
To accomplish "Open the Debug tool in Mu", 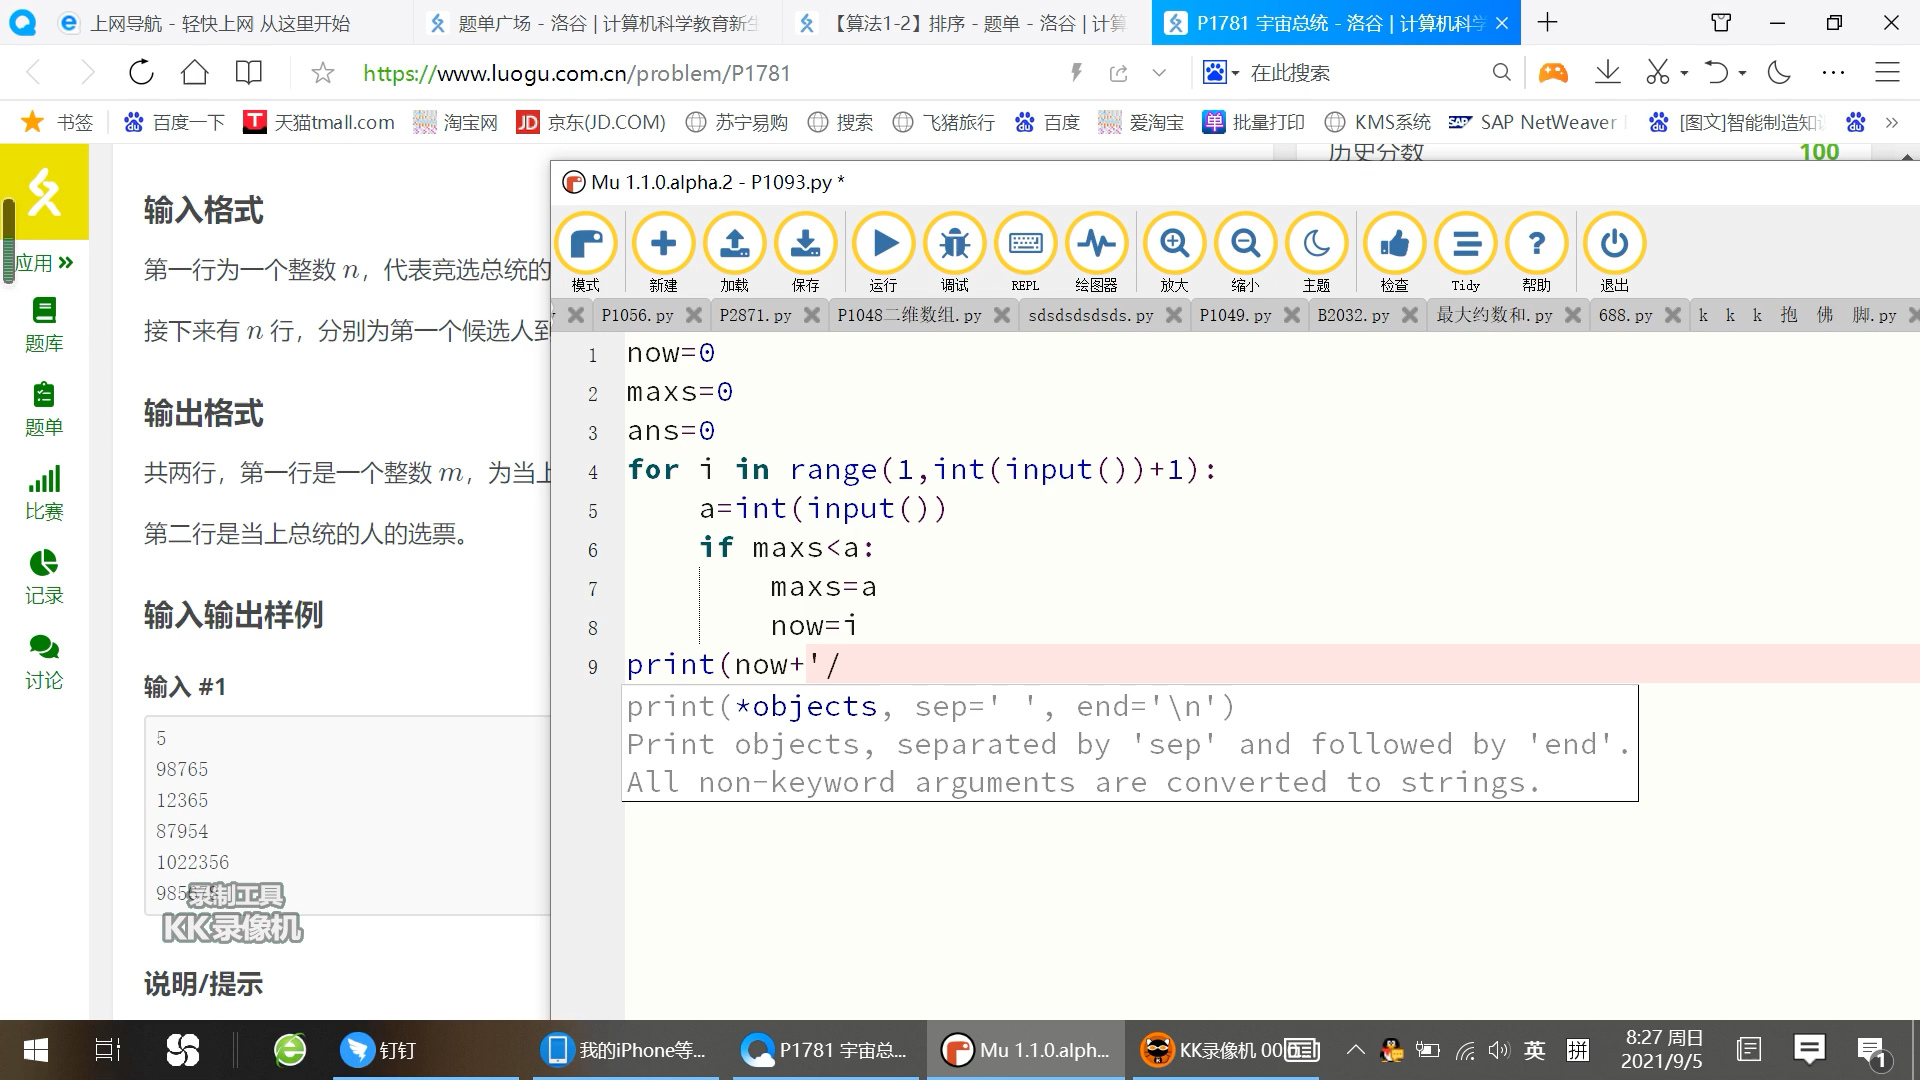I will (954, 245).
